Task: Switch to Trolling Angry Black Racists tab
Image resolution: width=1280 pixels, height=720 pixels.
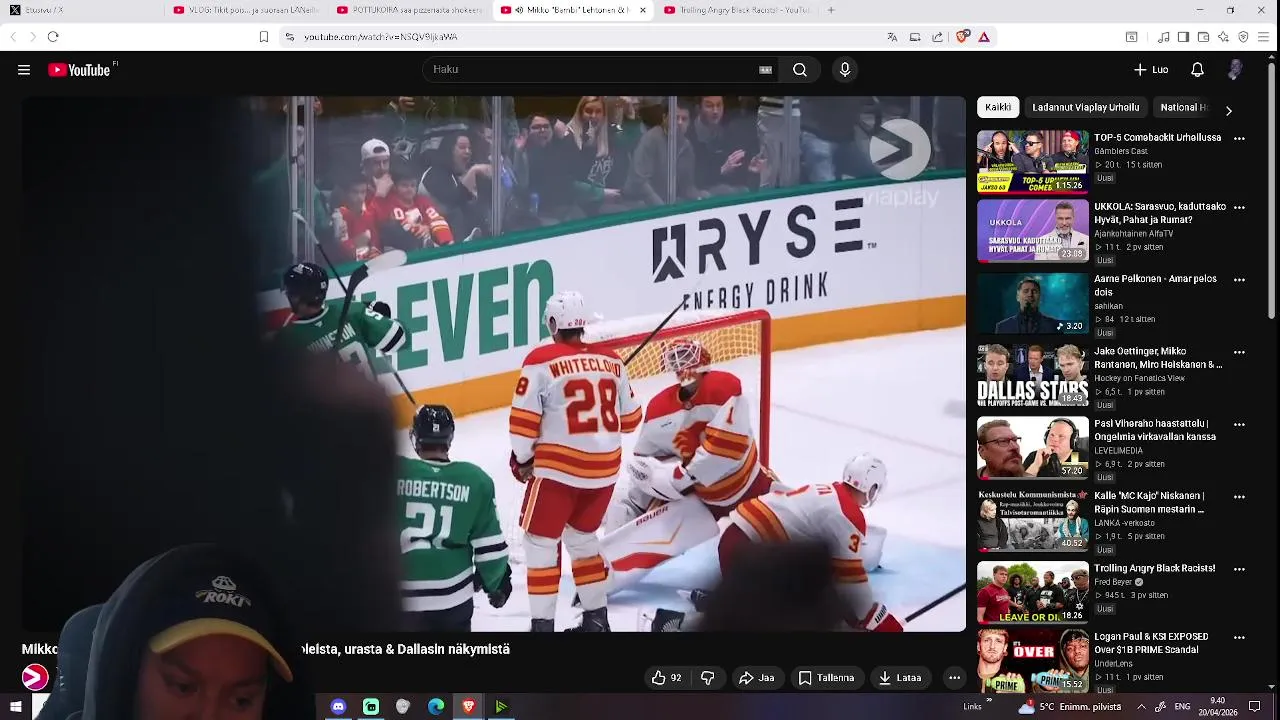Action: (736, 10)
